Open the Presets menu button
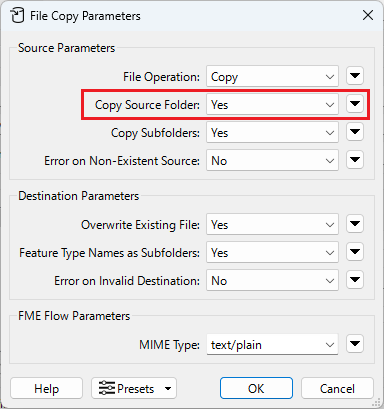Screen dimensions: 384x409 point(134,388)
